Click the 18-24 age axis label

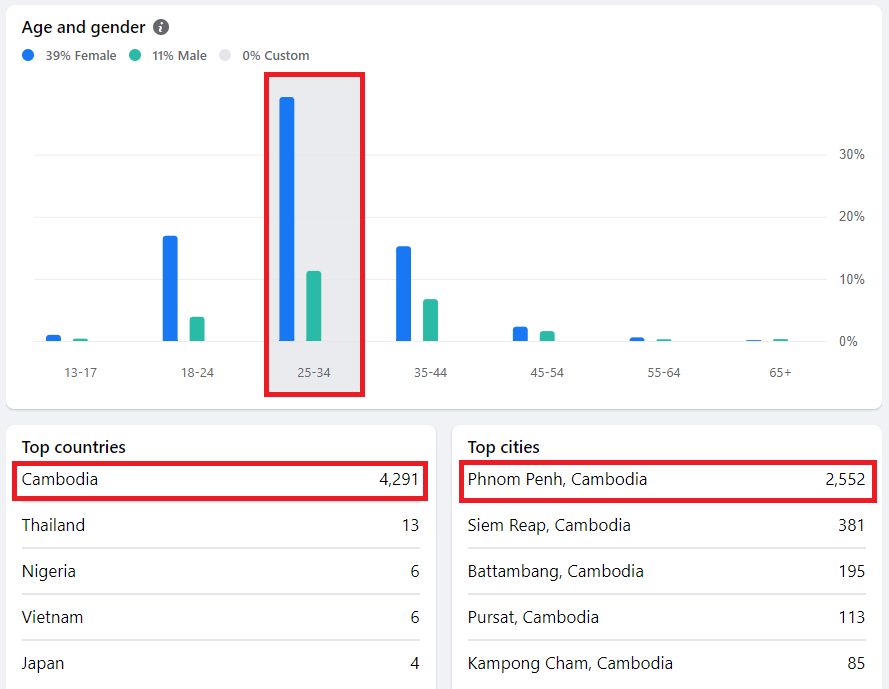(x=197, y=373)
